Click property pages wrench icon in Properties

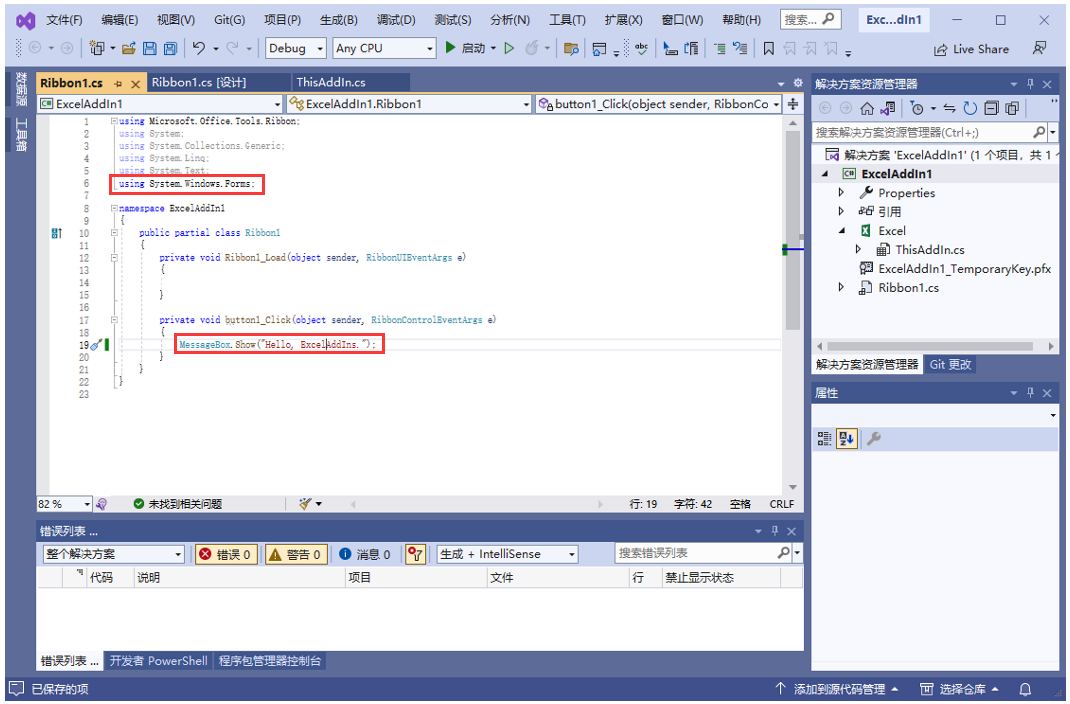coord(874,439)
